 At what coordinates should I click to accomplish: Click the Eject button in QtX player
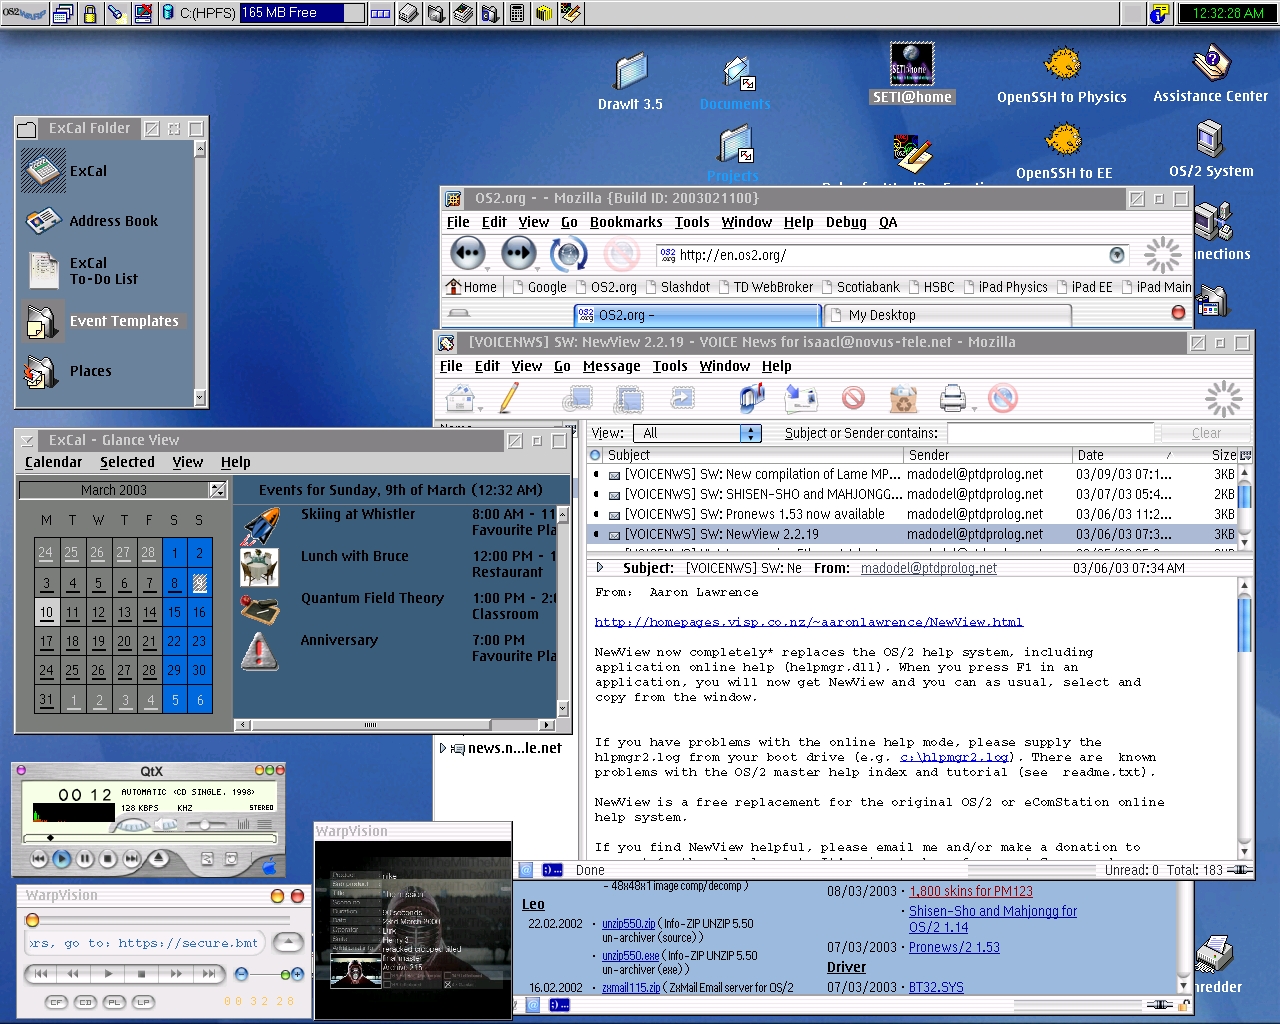click(158, 858)
